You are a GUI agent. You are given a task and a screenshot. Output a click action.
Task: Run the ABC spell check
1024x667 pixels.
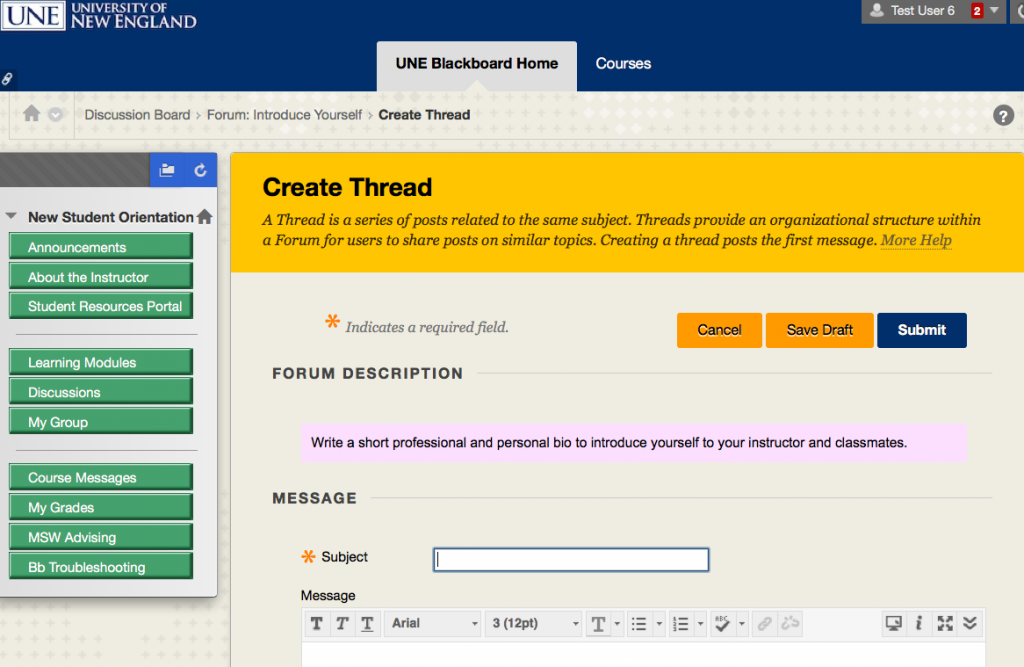pyautogui.click(x=722, y=623)
